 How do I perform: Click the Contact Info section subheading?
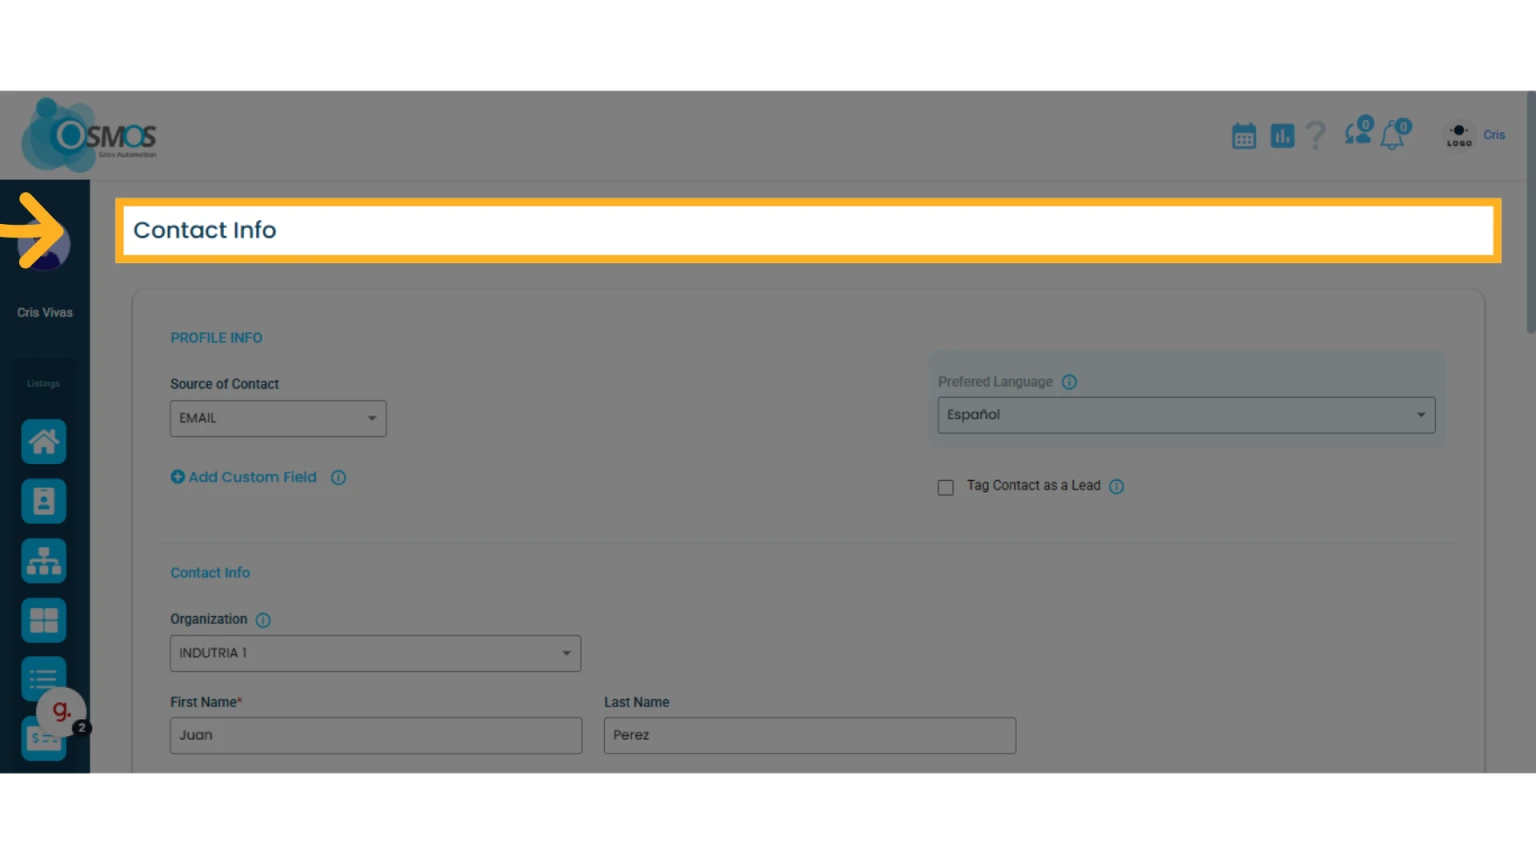[x=210, y=573]
